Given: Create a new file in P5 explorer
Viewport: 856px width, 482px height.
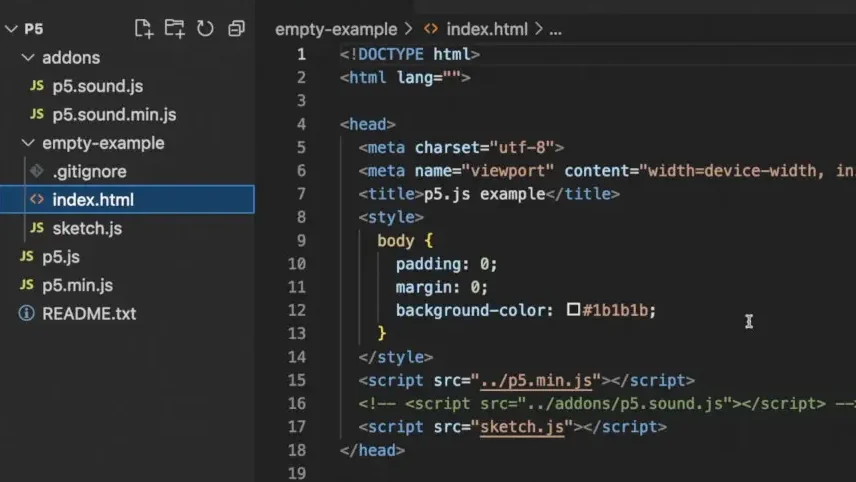Looking at the screenshot, I should click(144, 28).
